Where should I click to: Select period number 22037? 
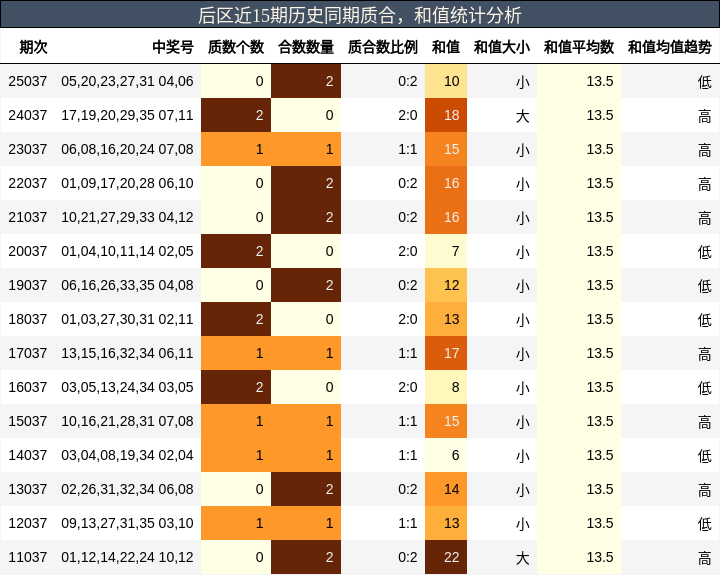[28, 183]
